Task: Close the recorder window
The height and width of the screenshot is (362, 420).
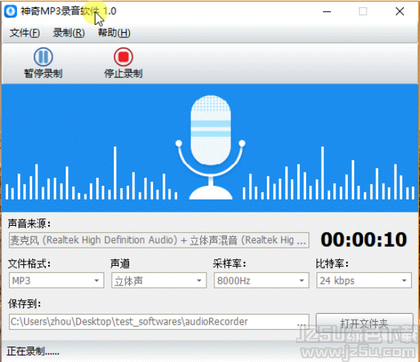Action: (x=400, y=11)
